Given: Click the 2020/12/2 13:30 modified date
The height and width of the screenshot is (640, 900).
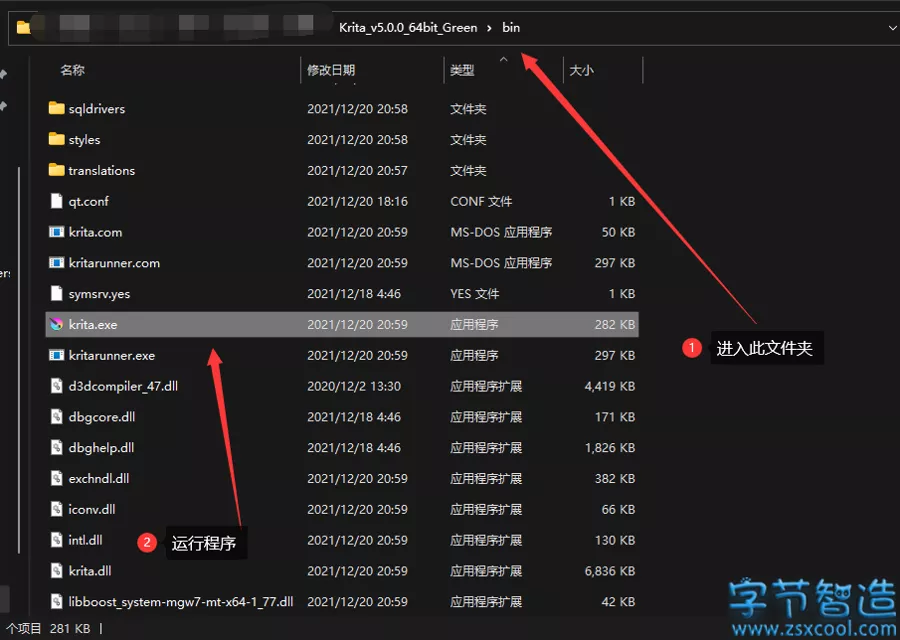Looking at the screenshot, I should (x=354, y=386).
